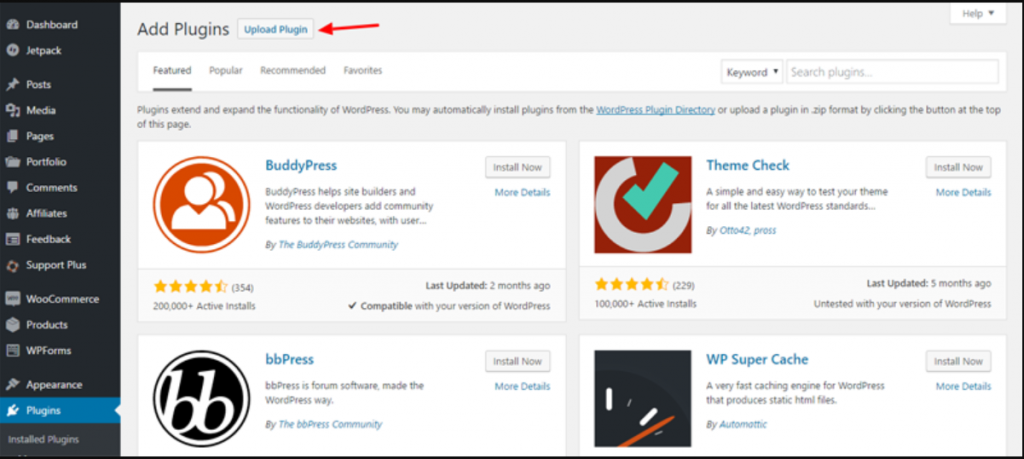Click the Media icon in sidebar
Image resolution: width=1024 pixels, height=459 pixels.
12,110
